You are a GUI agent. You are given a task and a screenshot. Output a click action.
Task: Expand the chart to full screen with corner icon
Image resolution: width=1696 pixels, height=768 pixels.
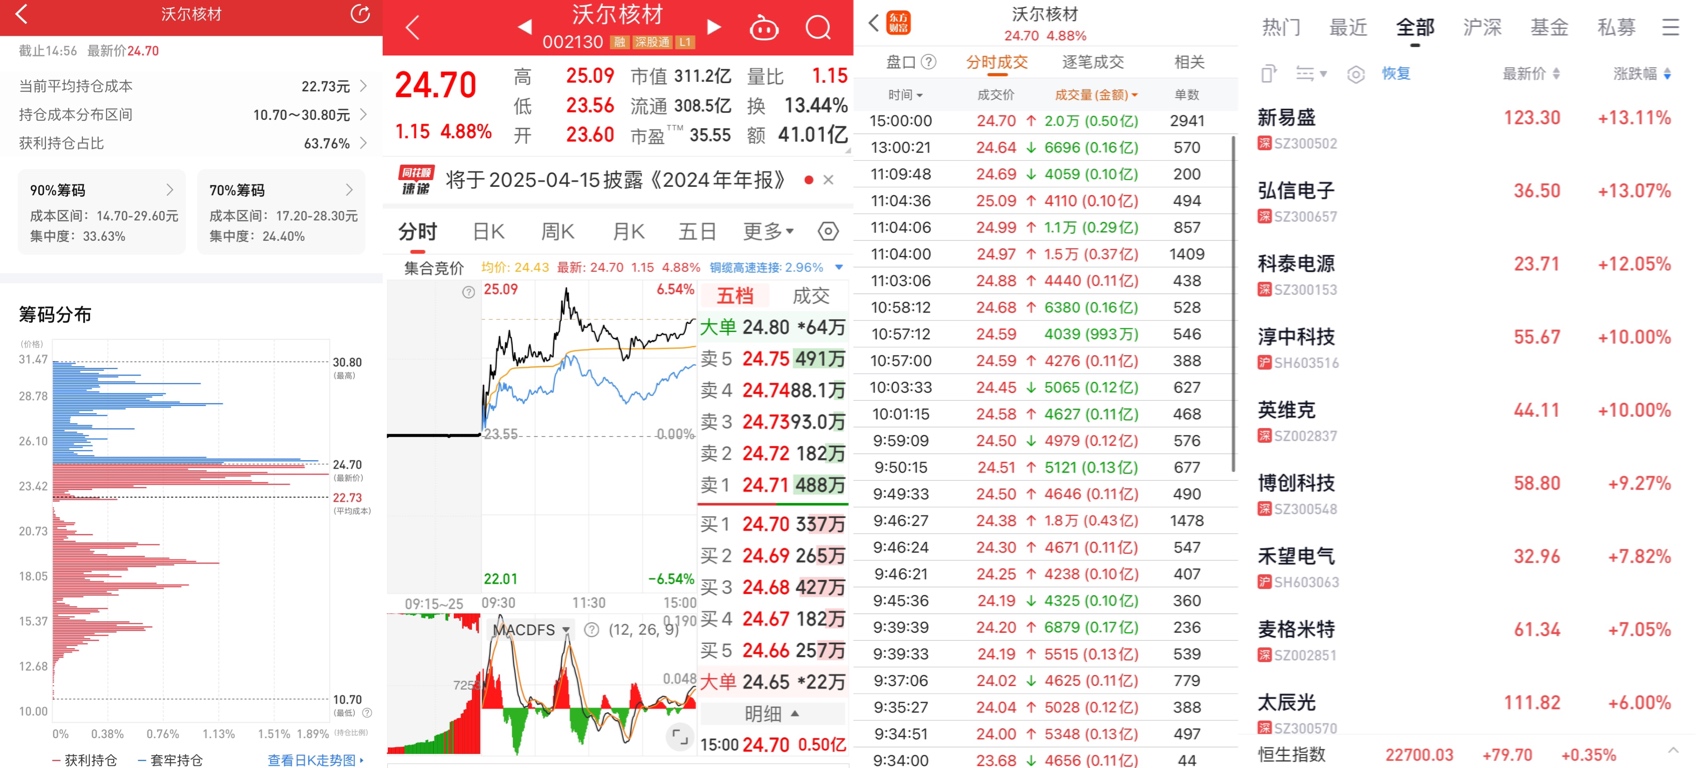pyautogui.click(x=679, y=738)
